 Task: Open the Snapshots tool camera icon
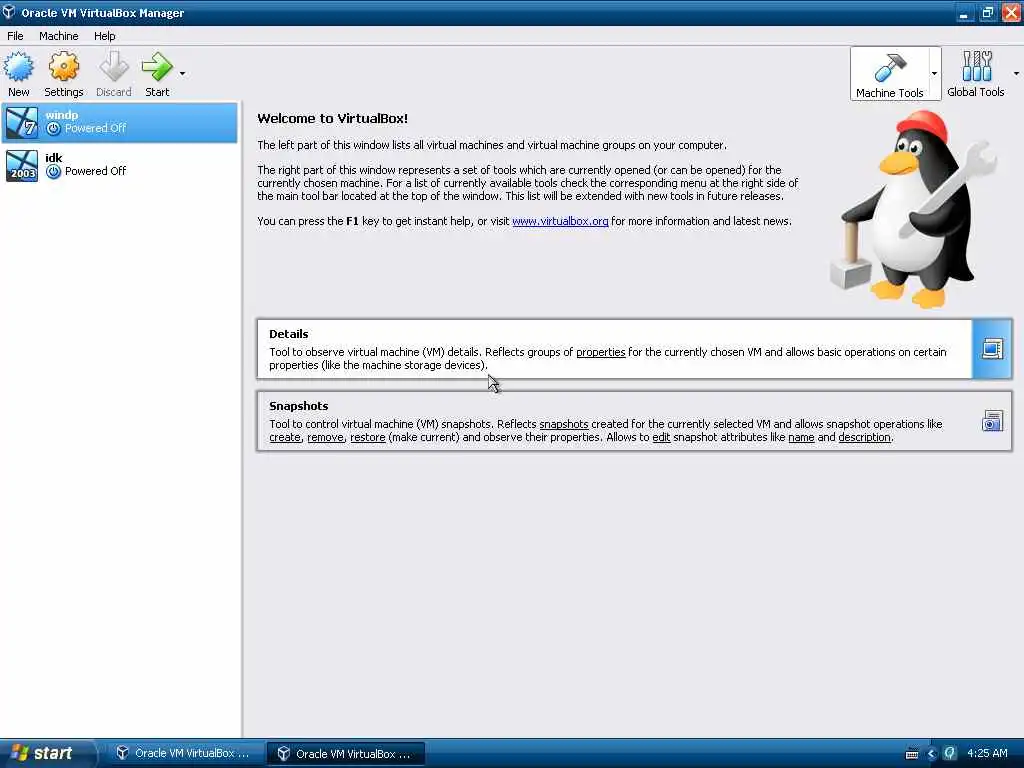tap(992, 421)
